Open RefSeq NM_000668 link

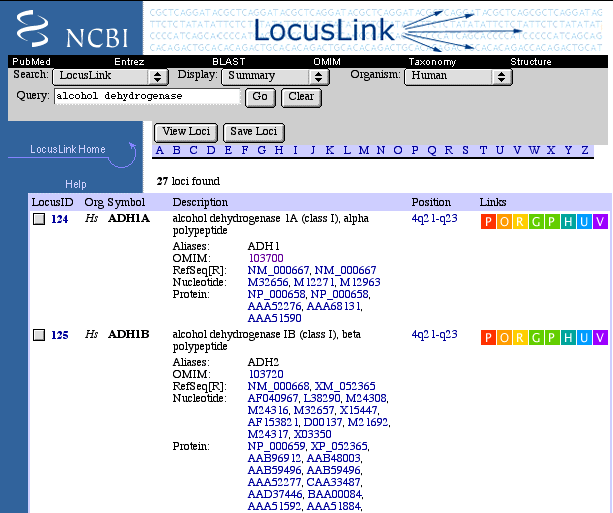point(278,386)
